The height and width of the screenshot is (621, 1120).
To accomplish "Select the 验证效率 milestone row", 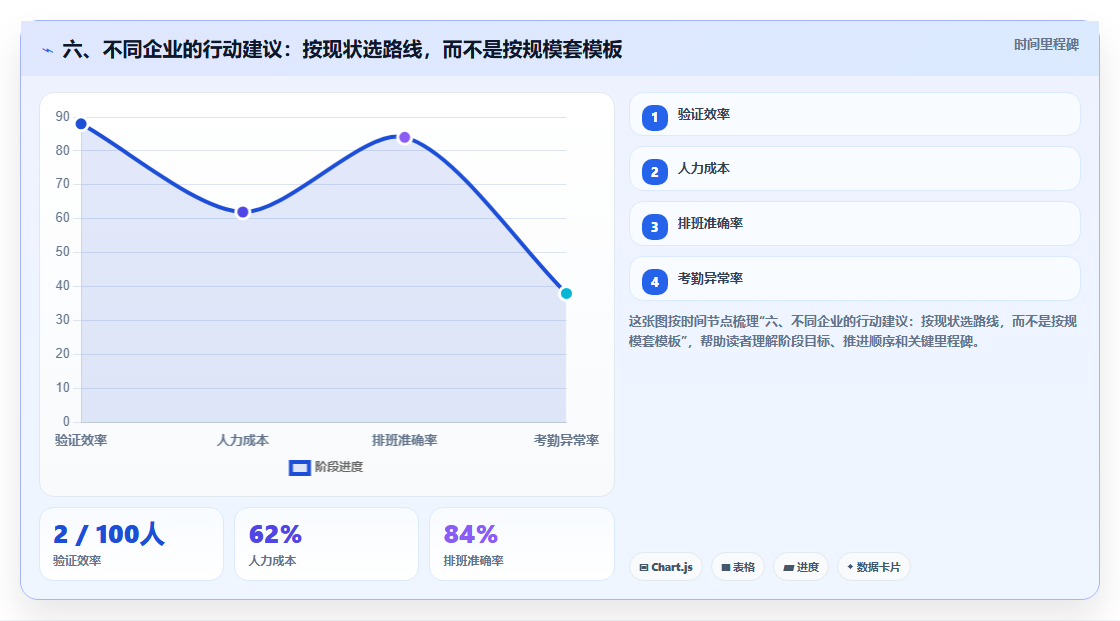I will pos(854,114).
